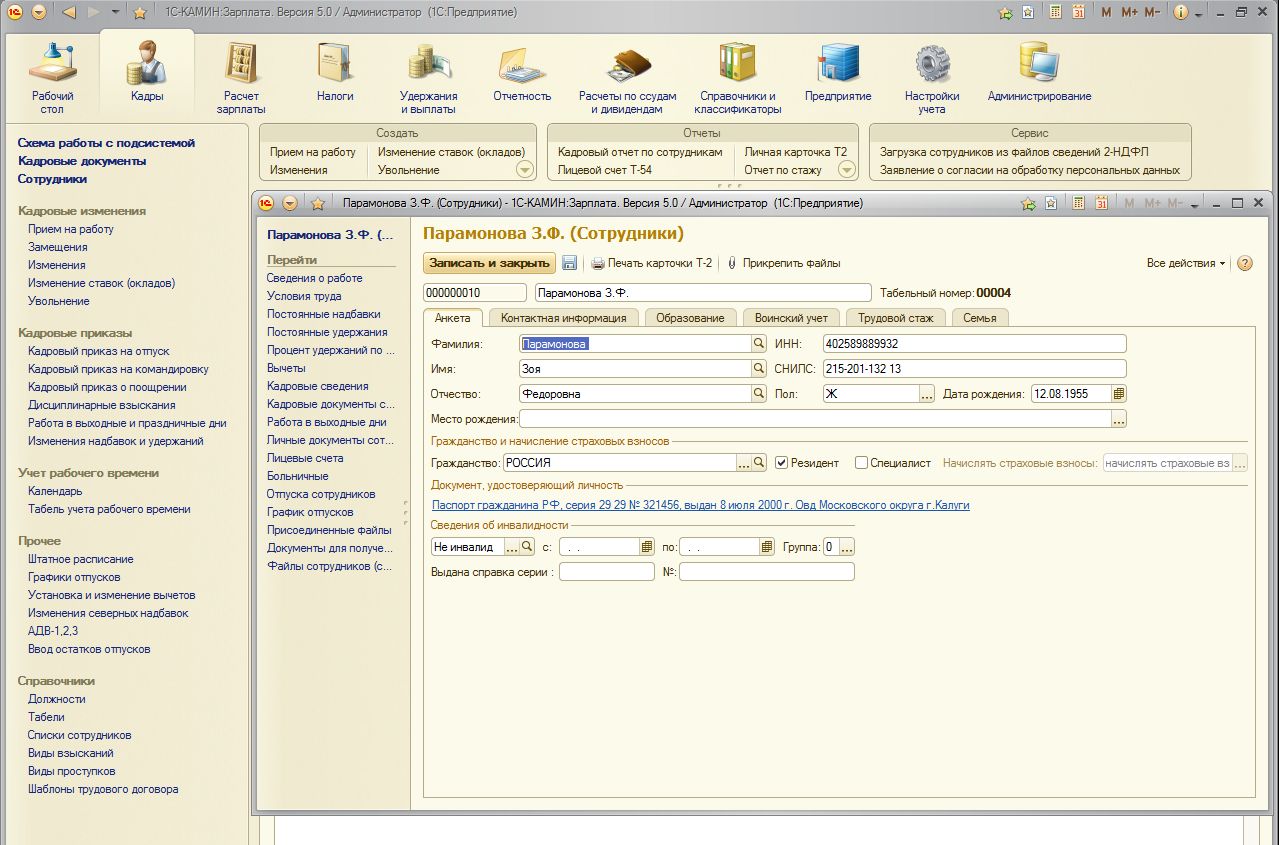
Task: Click the search icon in Отчество field
Action: point(759,394)
